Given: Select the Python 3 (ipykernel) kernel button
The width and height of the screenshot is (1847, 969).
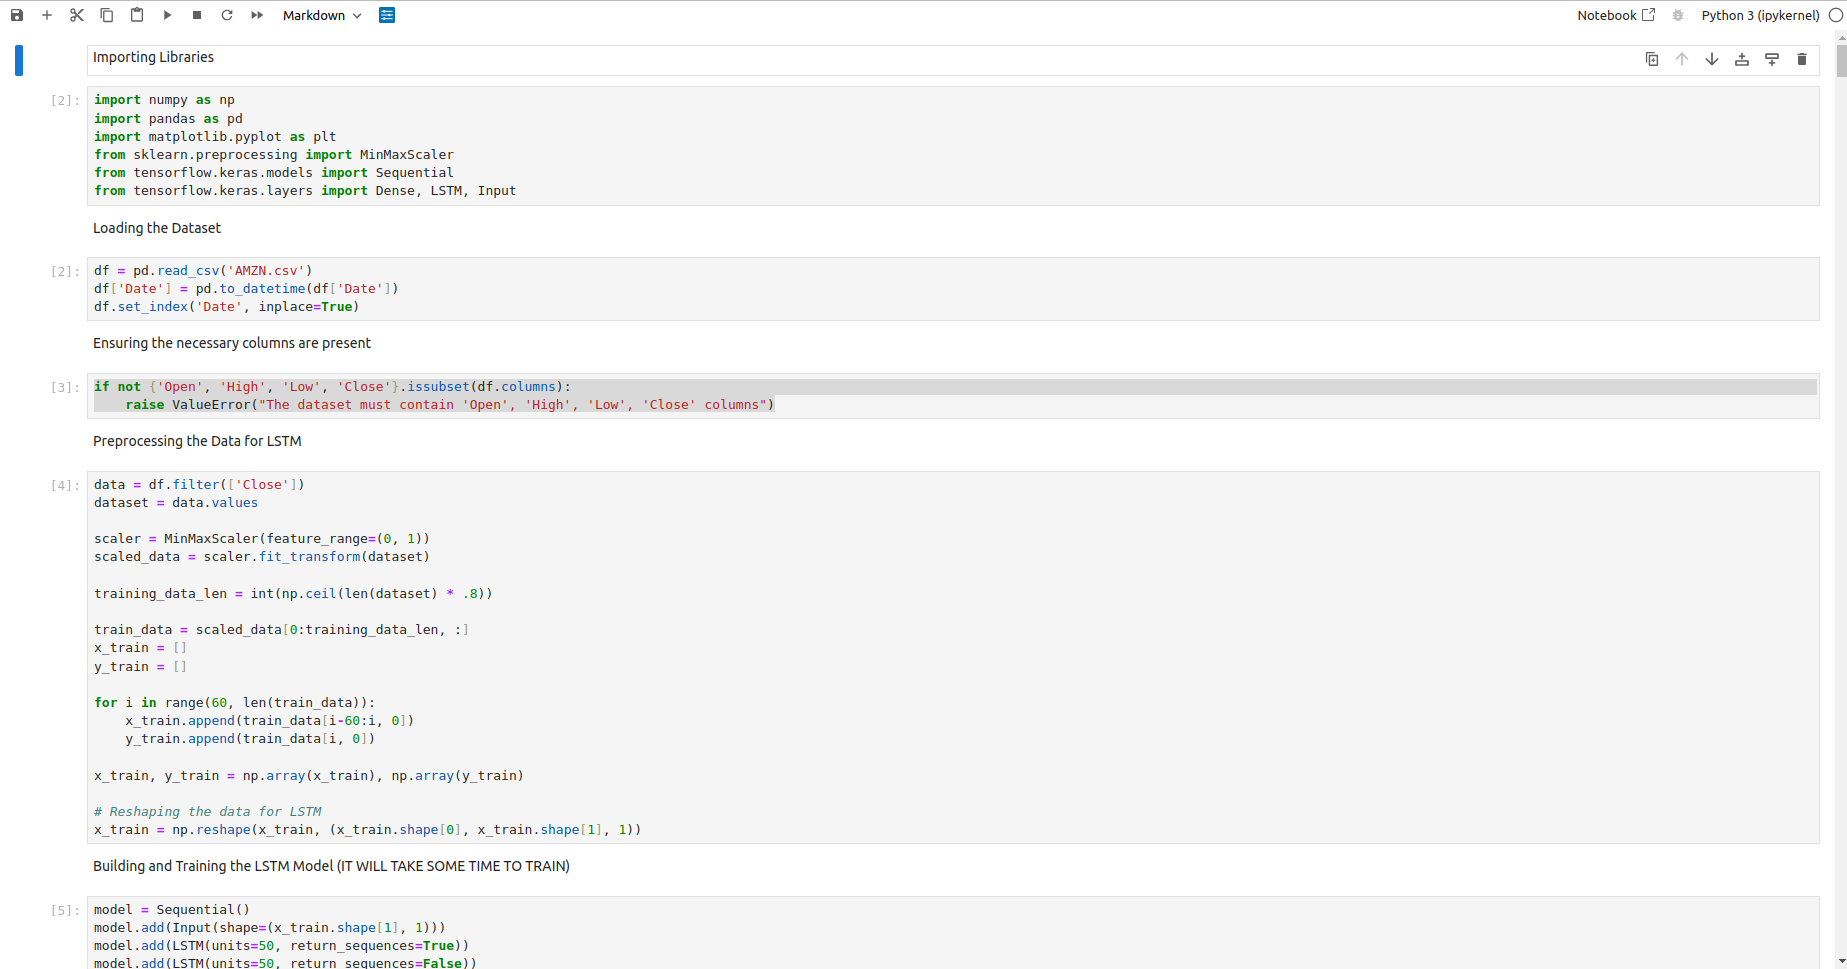Looking at the screenshot, I should tap(1760, 15).
